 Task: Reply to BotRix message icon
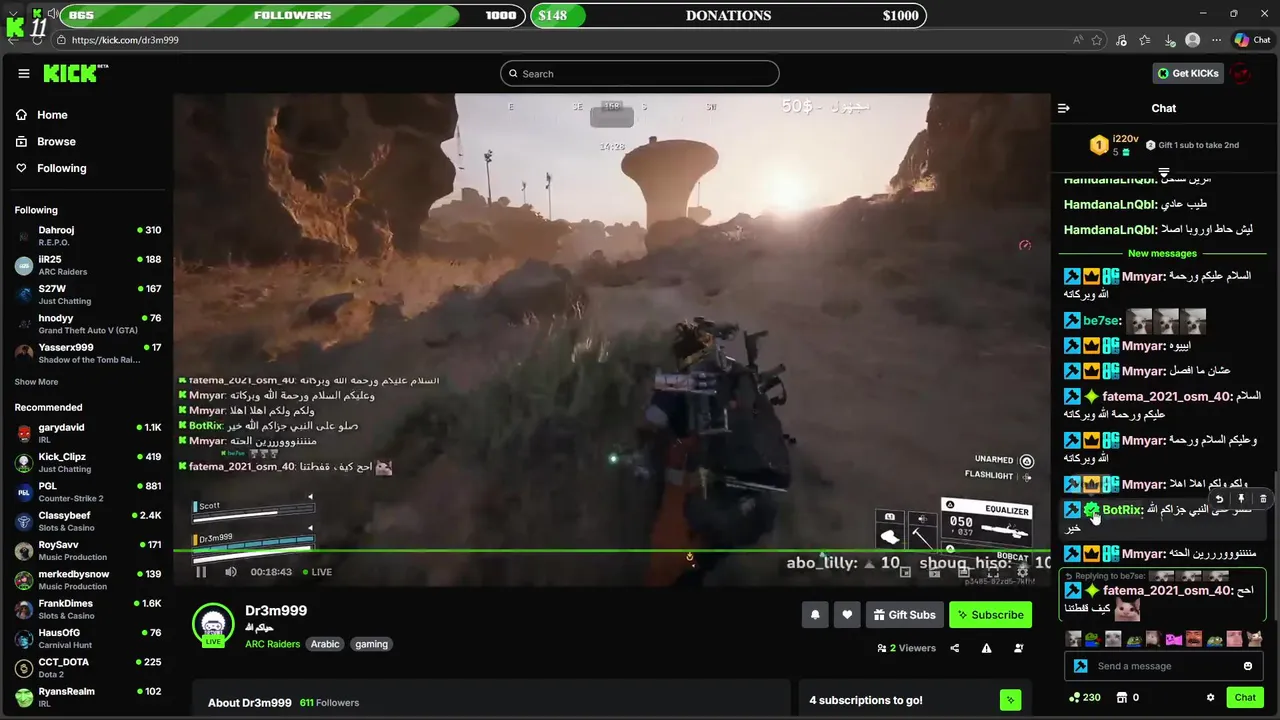coord(1219,498)
